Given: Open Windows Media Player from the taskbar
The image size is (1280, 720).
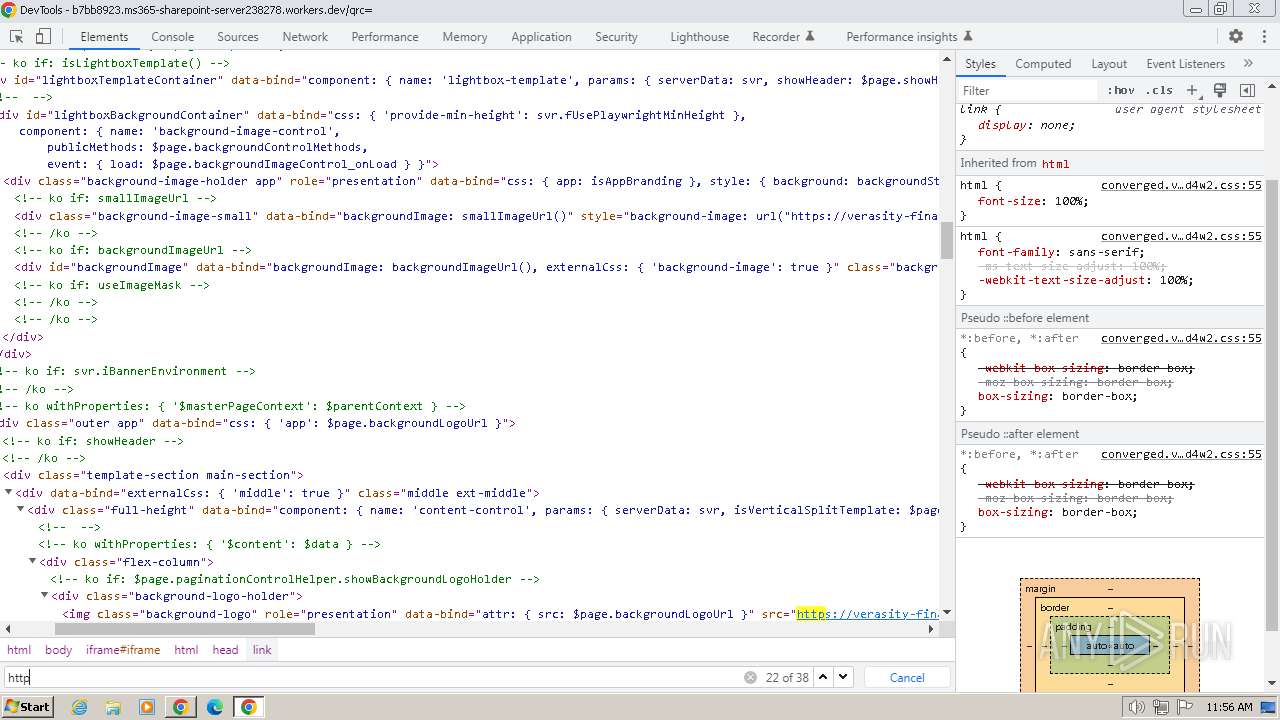Looking at the screenshot, I should [147, 707].
